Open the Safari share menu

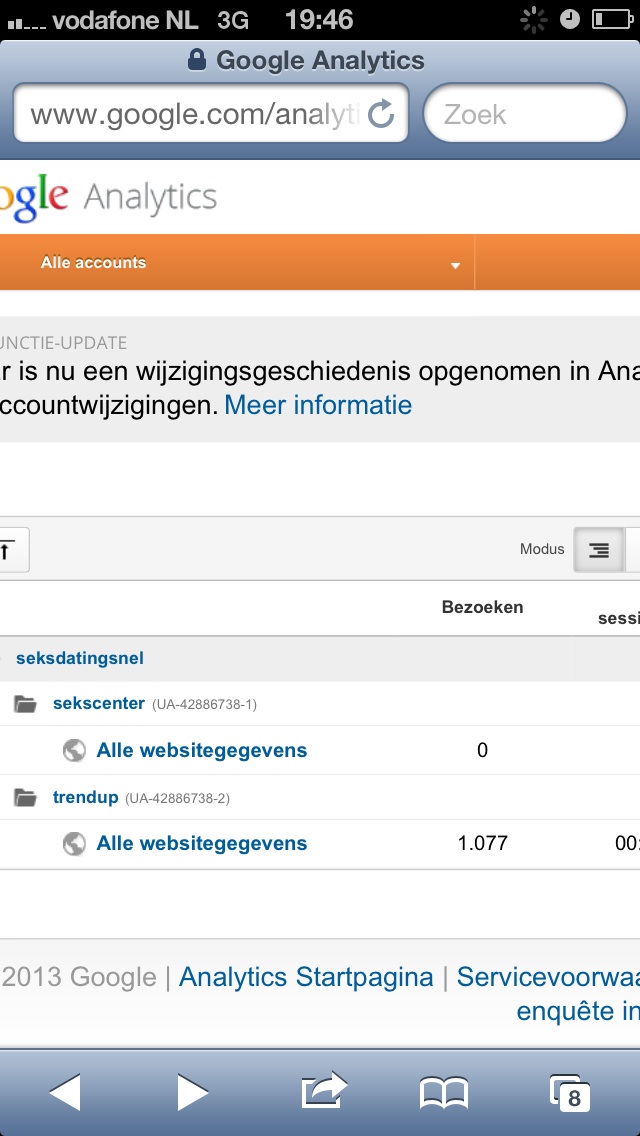click(324, 1090)
